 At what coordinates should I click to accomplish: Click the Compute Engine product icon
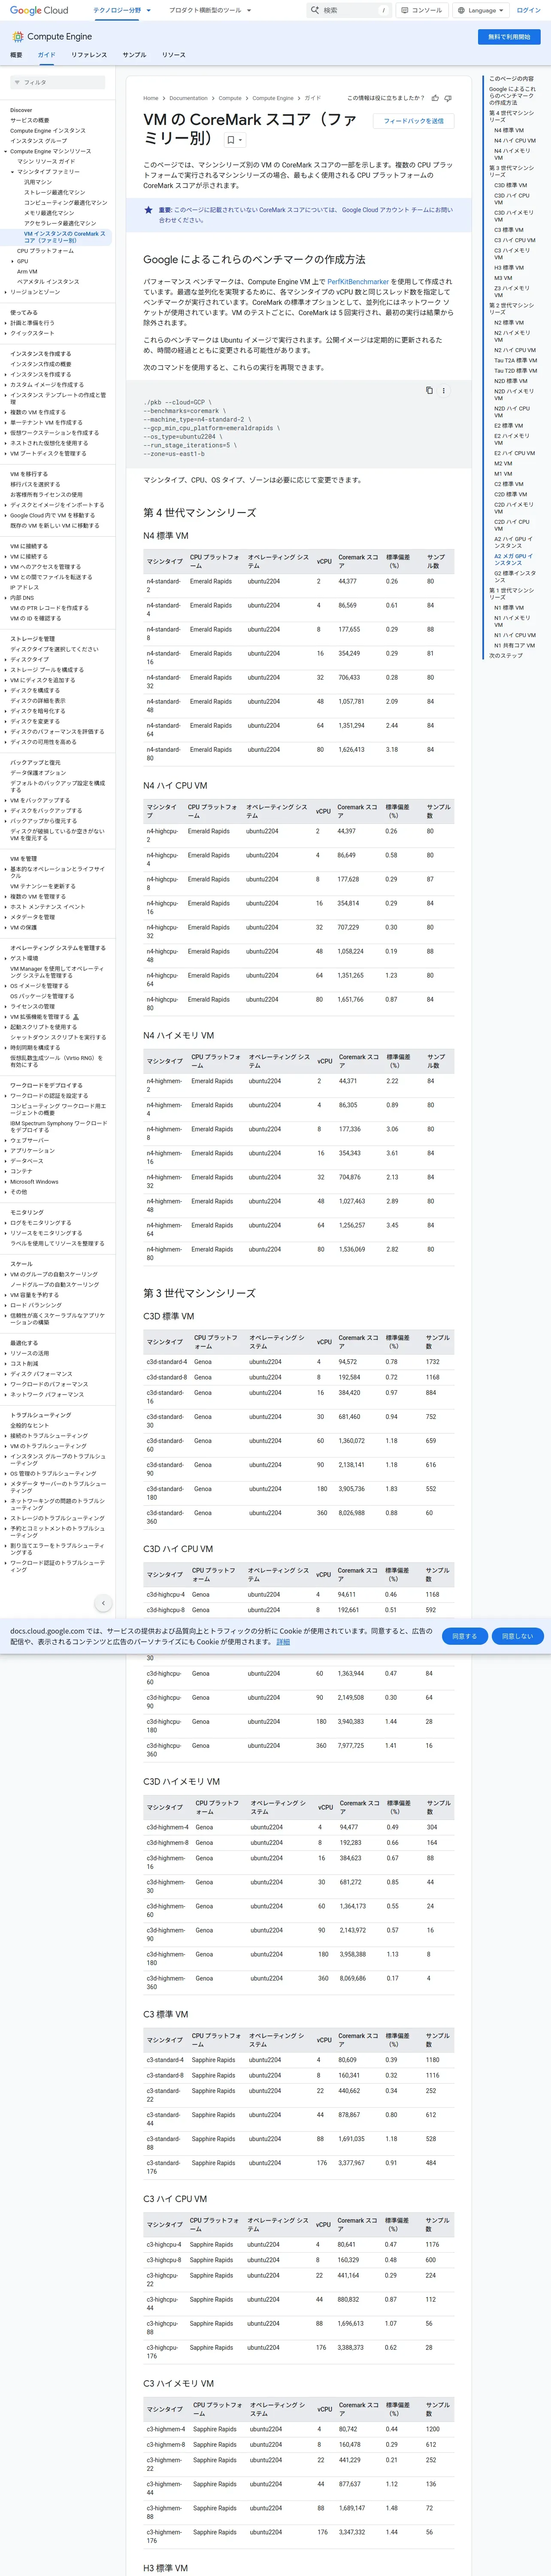point(17,36)
